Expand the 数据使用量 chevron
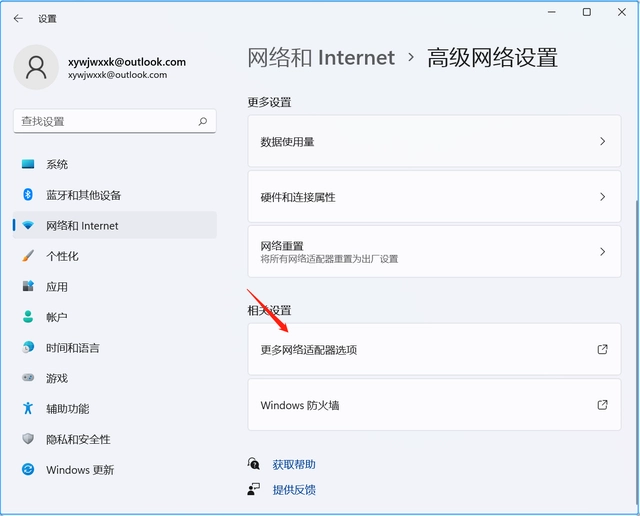Screen dimensions: 640x516 point(602,141)
